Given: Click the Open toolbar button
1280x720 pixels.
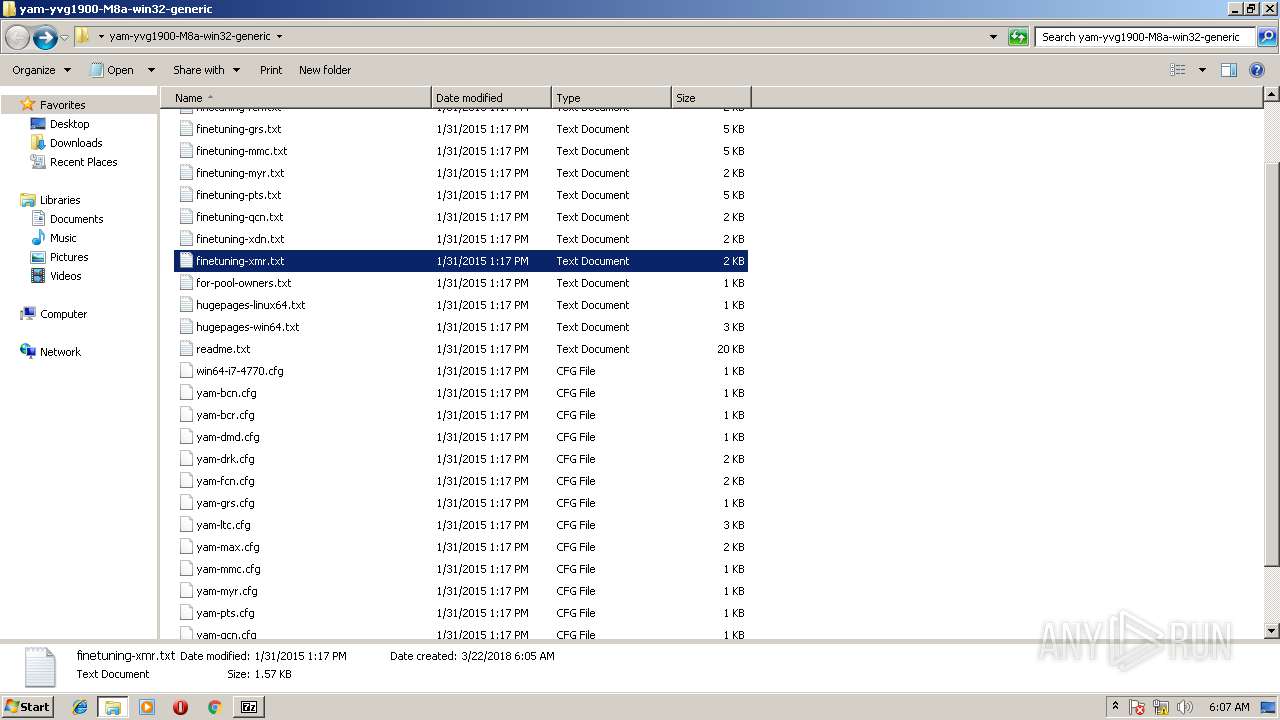Looking at the screenshot, I should [112, 70].
